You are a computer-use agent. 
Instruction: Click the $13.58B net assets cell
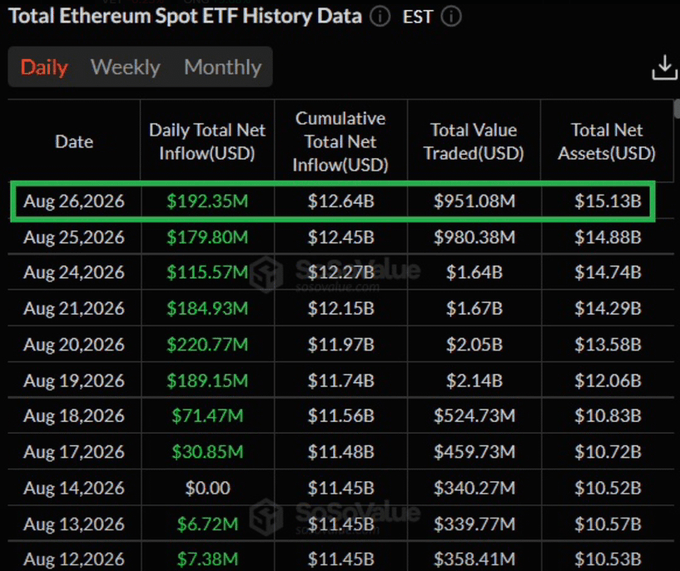pos(608,345)
